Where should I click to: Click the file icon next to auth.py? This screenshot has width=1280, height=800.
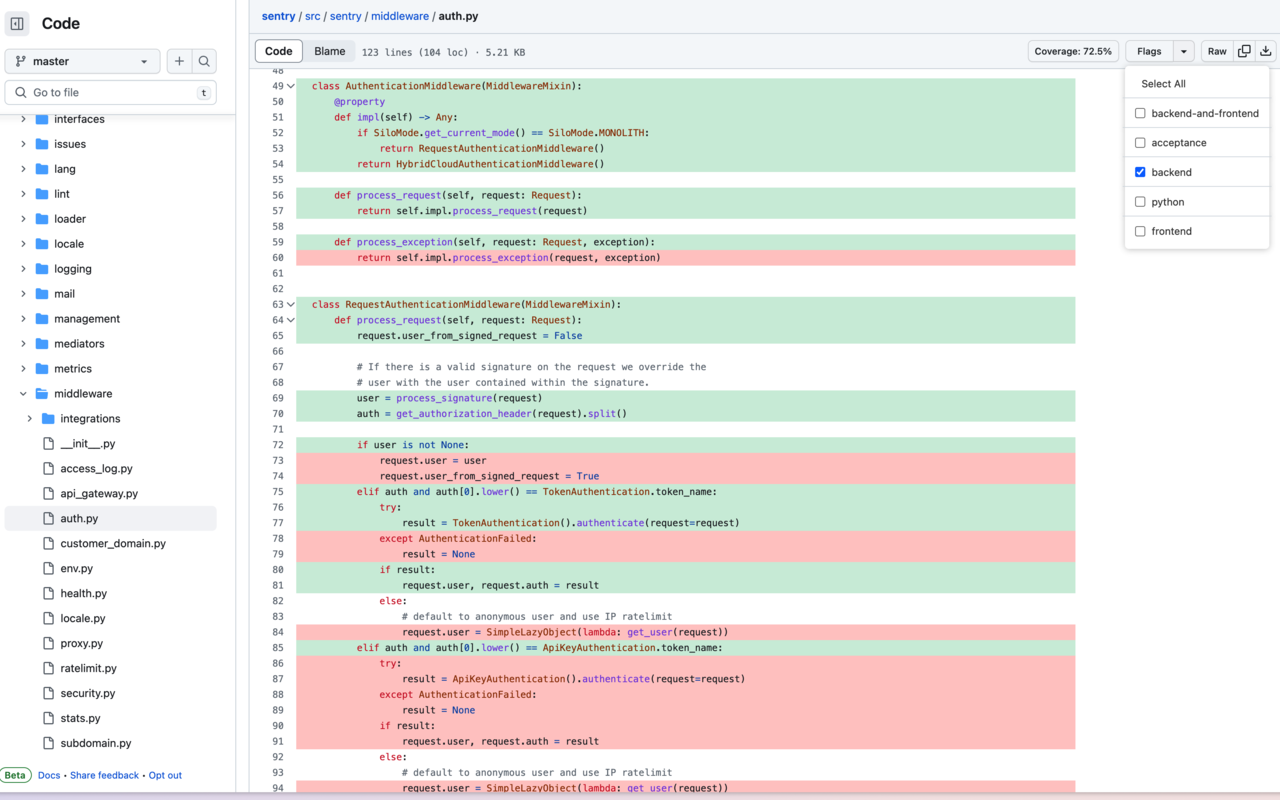coord(46,518)
